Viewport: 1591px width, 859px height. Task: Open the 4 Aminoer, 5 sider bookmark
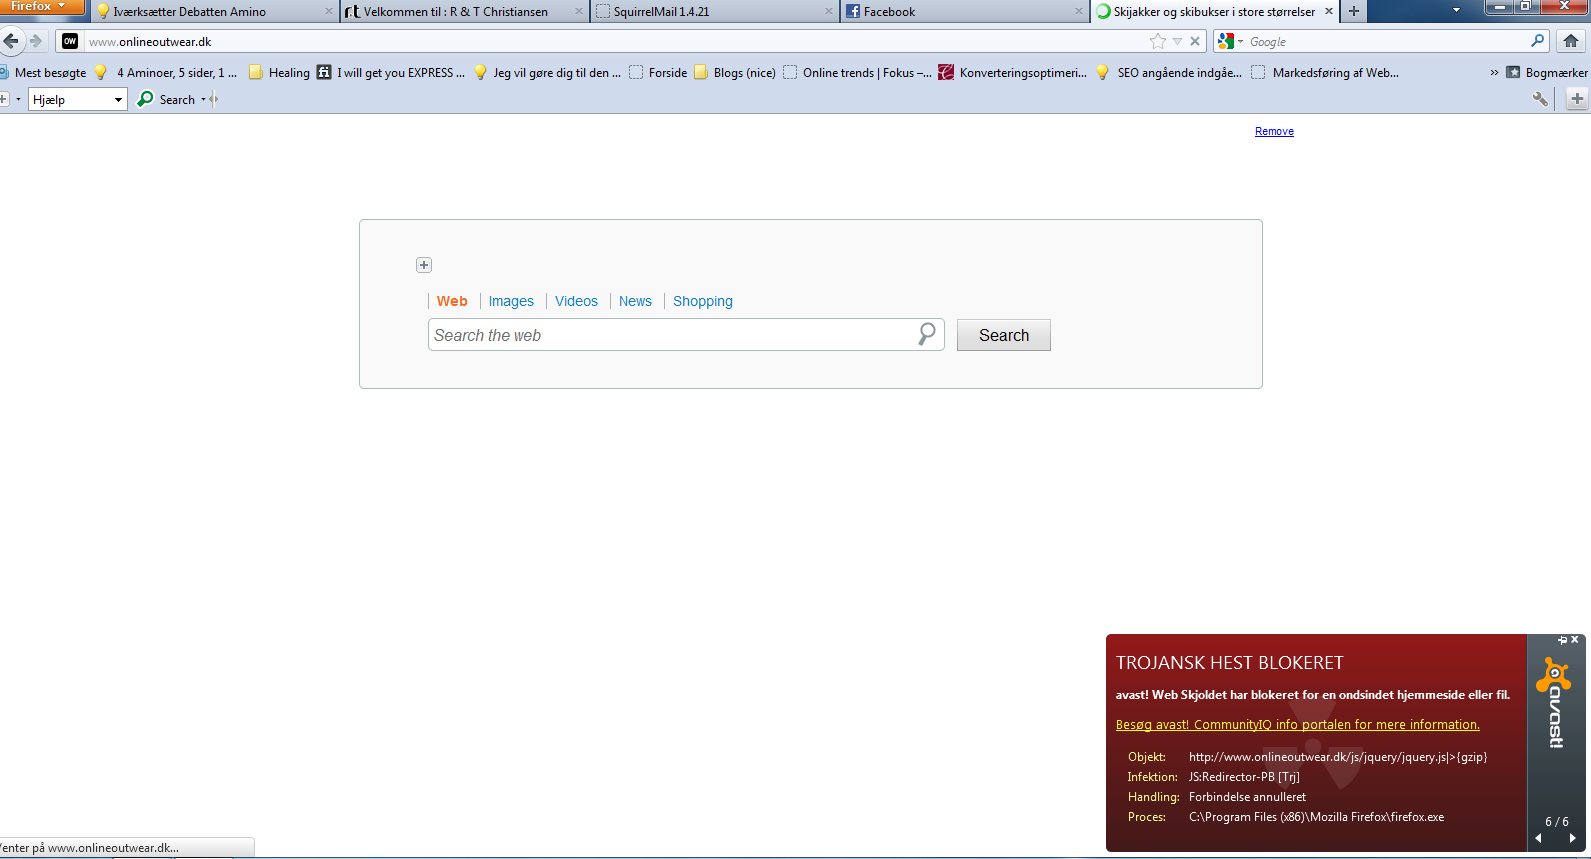166,72
